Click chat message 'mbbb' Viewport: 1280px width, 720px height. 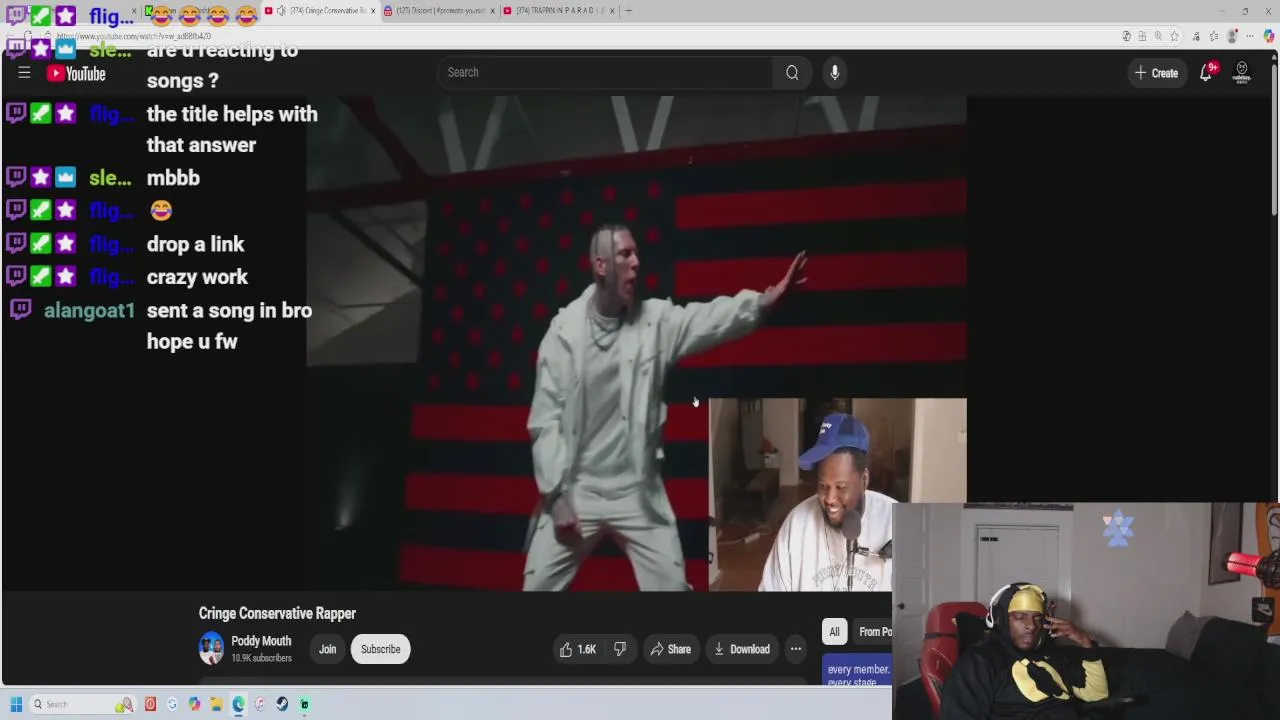(173, 178)
